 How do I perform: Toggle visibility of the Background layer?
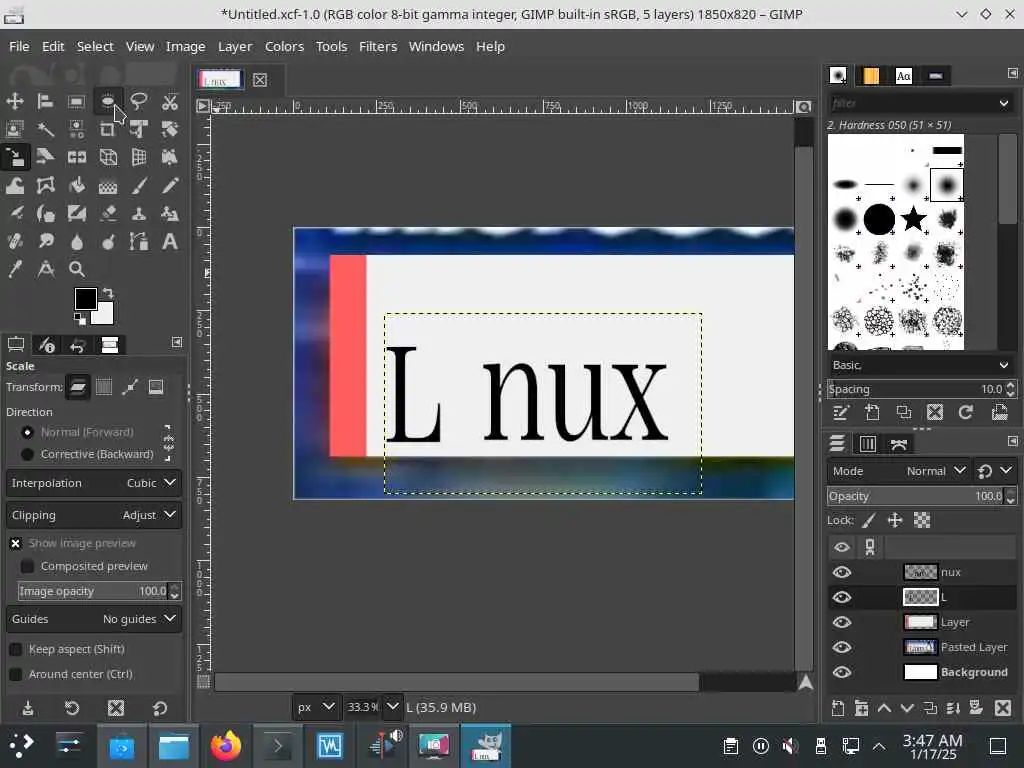842,672
